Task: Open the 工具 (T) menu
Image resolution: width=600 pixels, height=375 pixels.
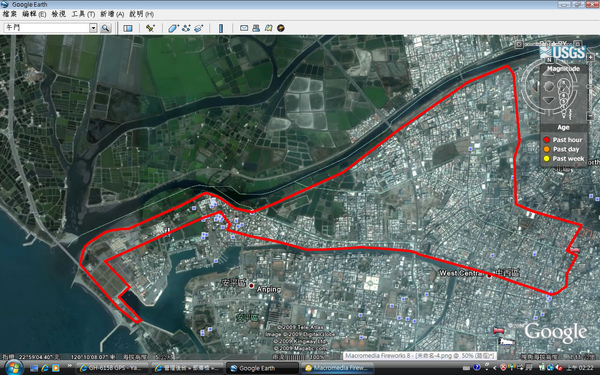Action: (x=83, y=14)
